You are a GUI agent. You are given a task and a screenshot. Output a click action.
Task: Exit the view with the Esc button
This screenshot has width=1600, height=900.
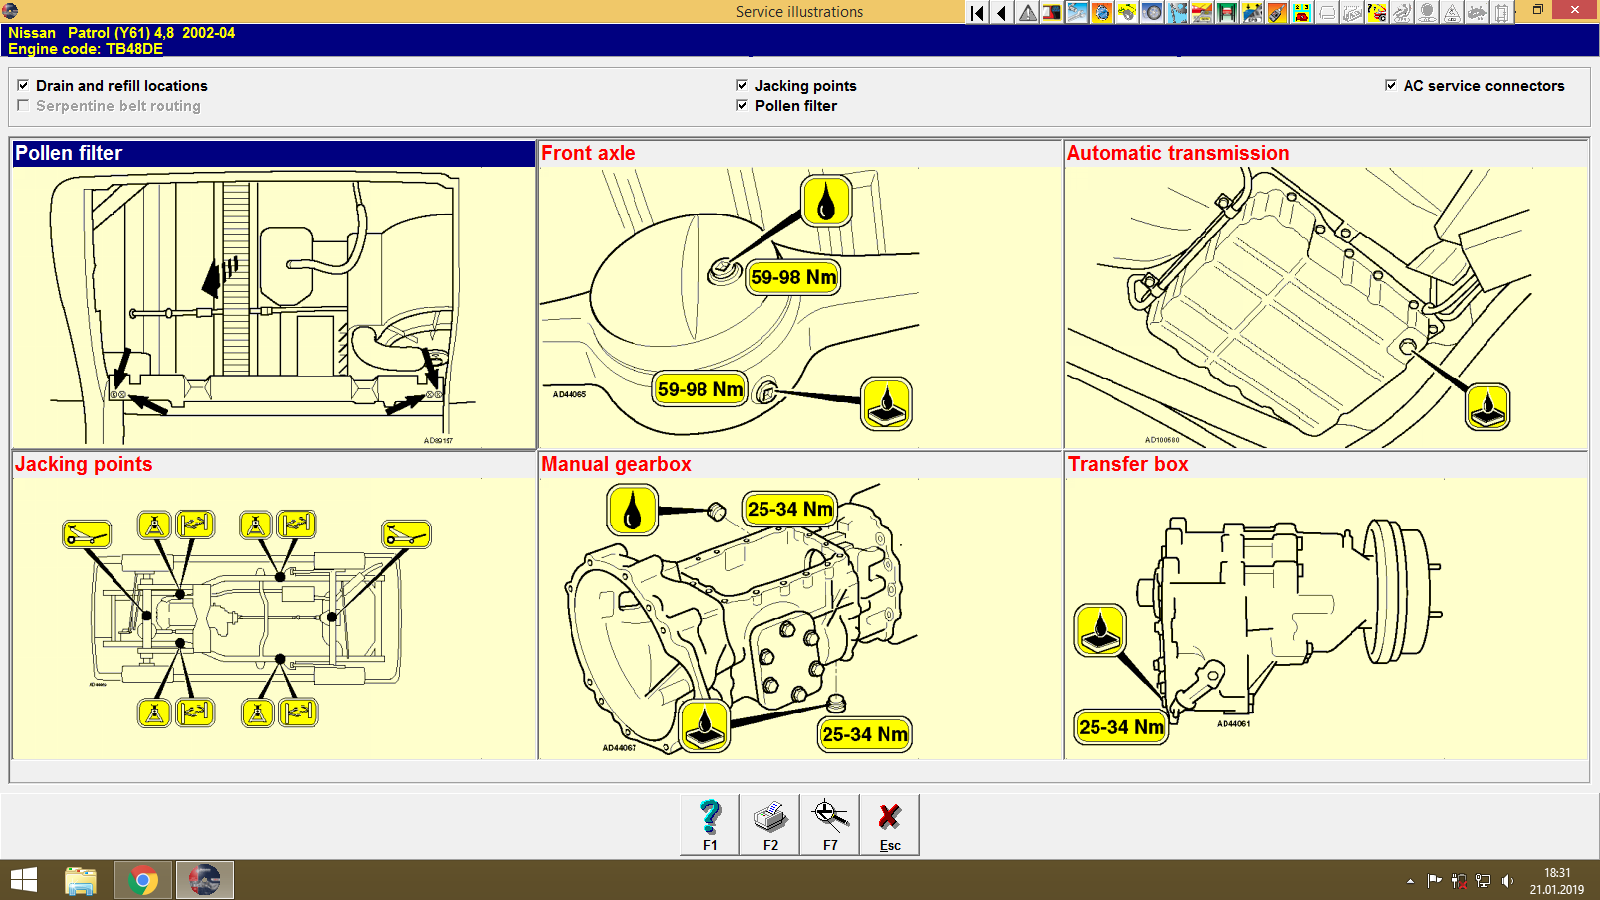889,824
